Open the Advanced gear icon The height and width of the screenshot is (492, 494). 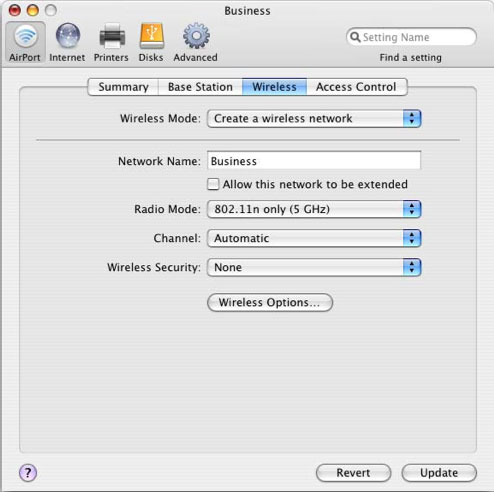pos(196,36)
